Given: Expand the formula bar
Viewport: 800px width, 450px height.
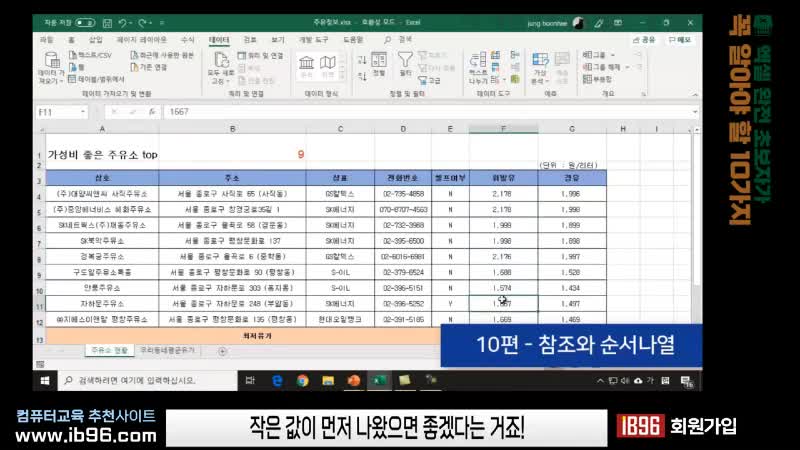Looking at the screenshot, I should (x=694, y=112).
